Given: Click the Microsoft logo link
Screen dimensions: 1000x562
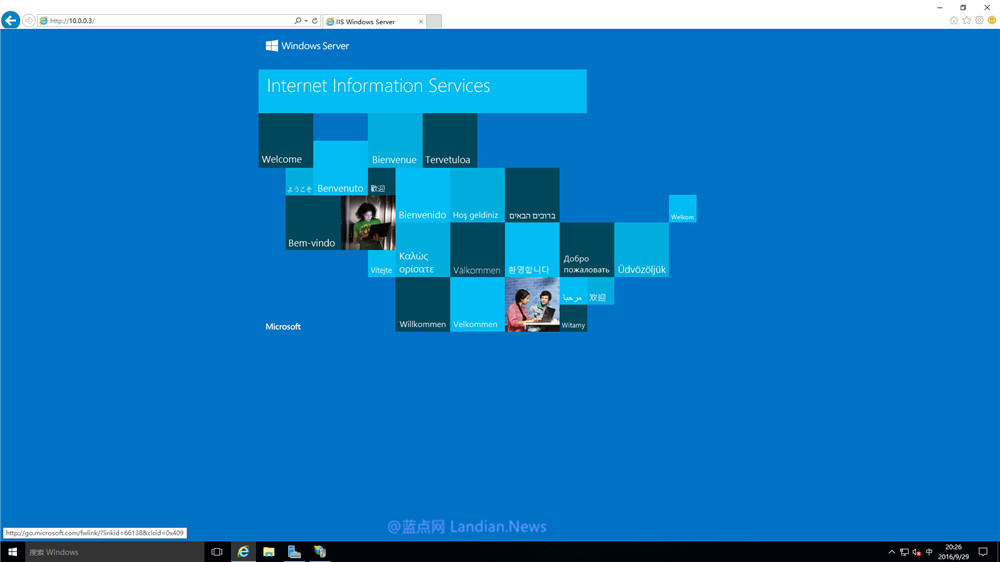Looking at the screenshot, I should point(283,327).
